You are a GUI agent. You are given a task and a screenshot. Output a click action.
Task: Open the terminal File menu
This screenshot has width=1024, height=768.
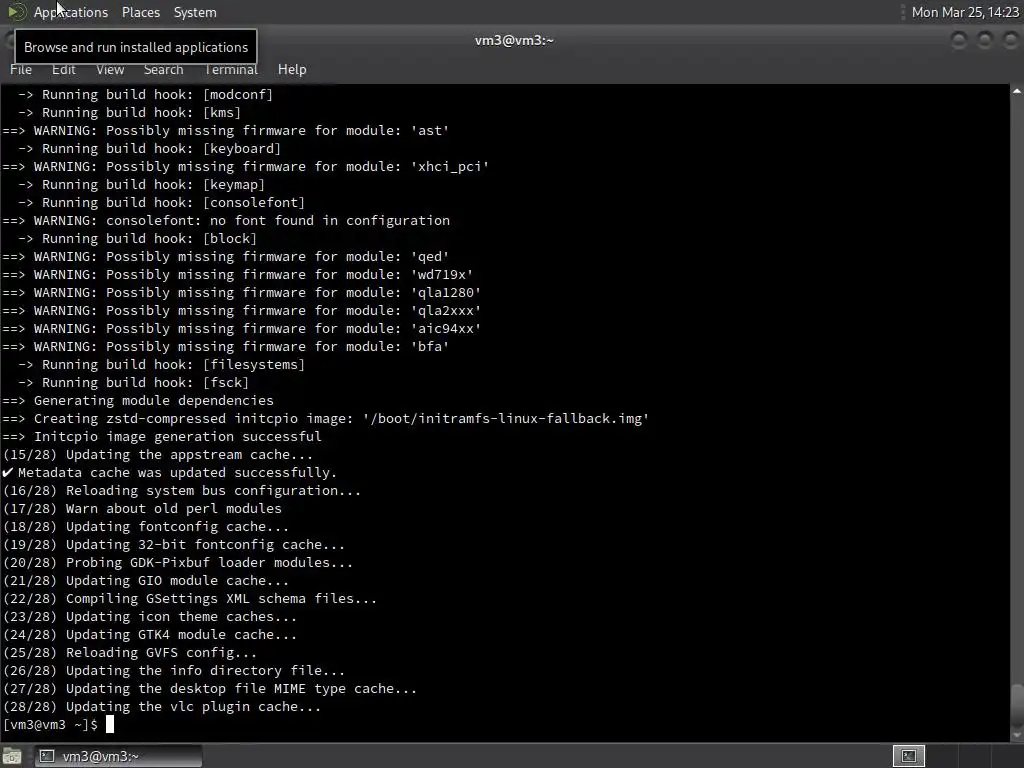21,69
